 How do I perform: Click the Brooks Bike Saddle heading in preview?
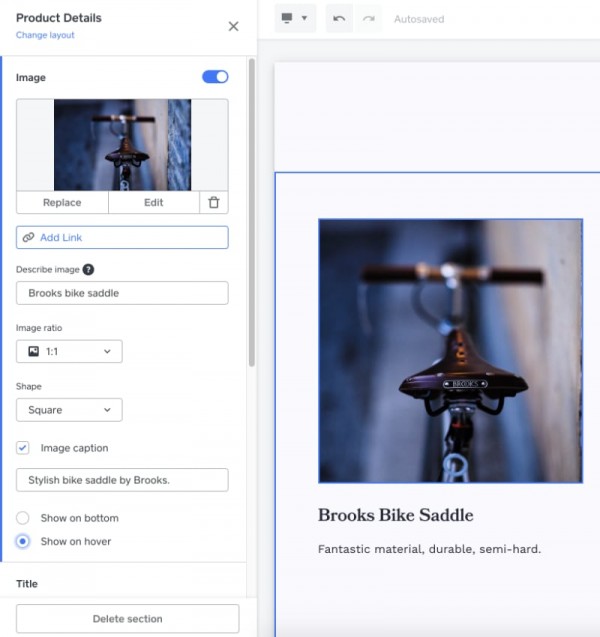pyautogui.click(x=396, y=515)
